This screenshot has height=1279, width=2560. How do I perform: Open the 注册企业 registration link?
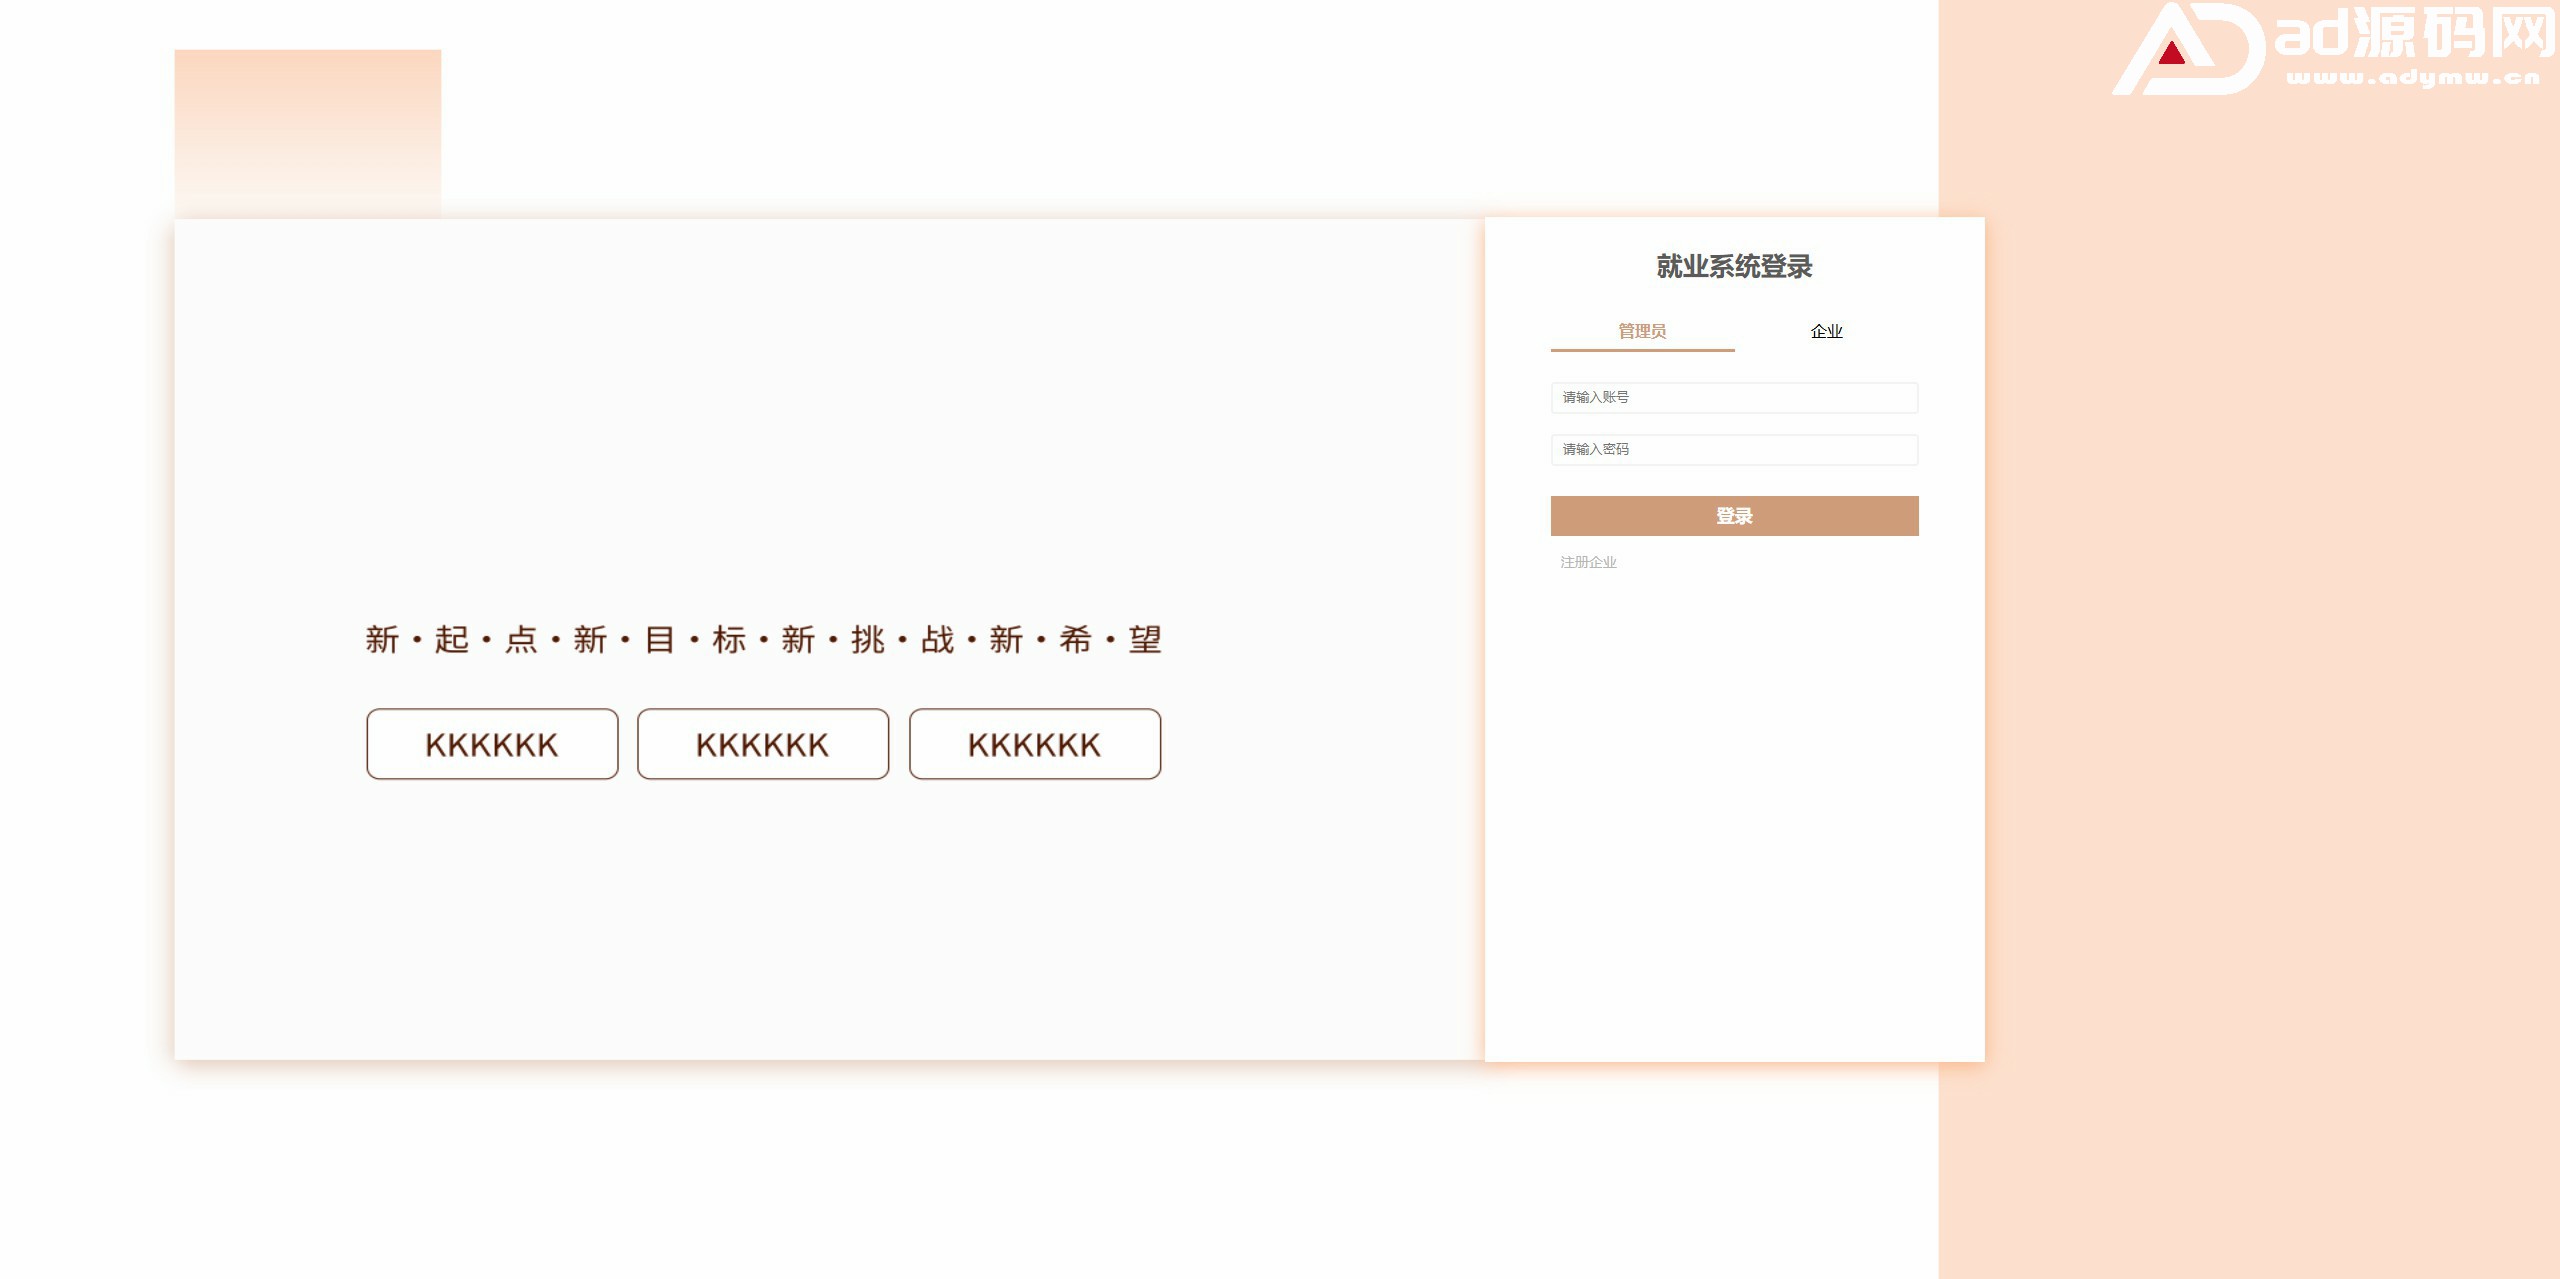[1588, 562]
